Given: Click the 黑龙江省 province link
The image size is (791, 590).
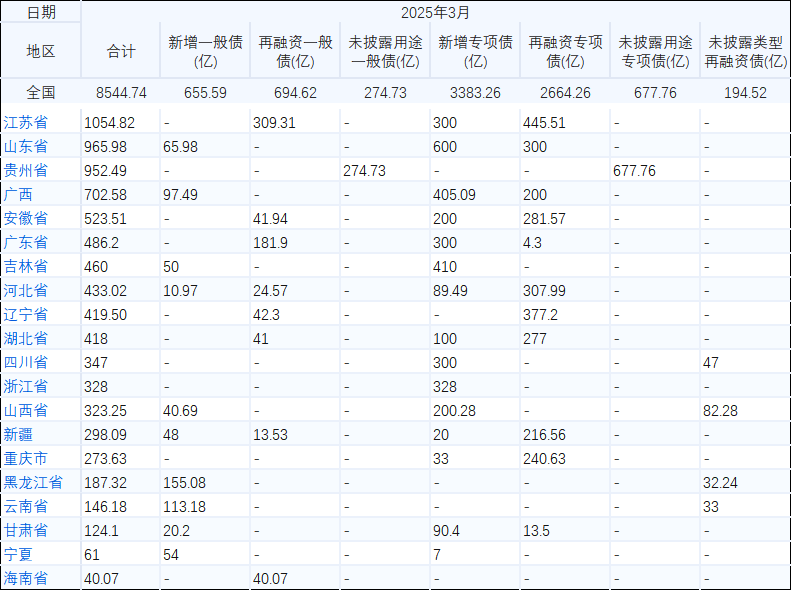Looking at the screenshot, I should [33, 482].
